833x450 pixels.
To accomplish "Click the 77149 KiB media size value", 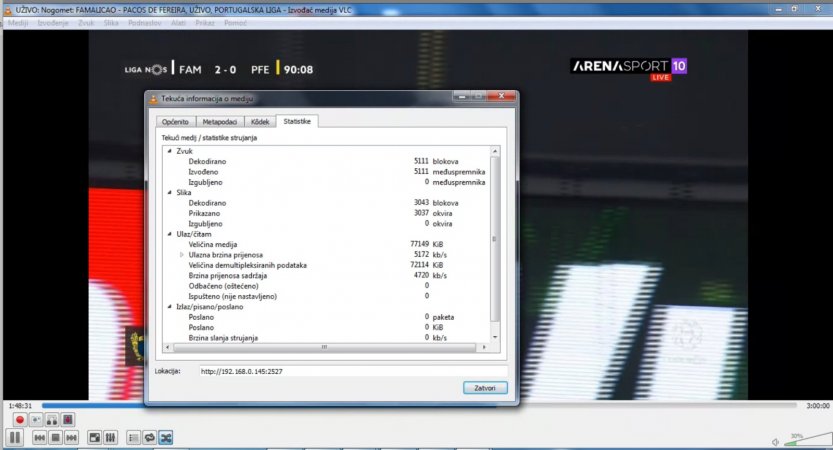I will [427, 244].
